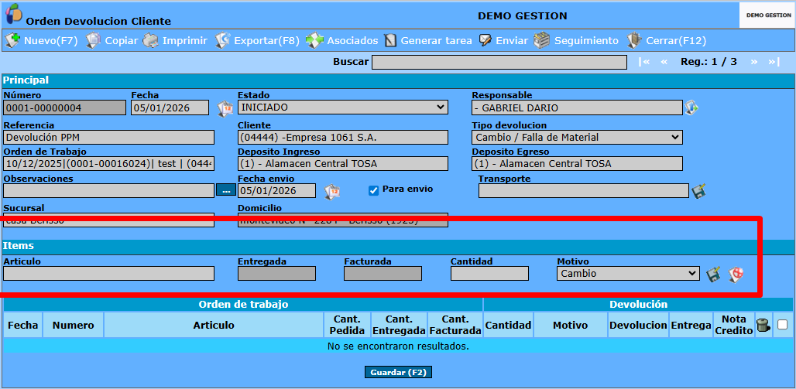Screen dimensions: 796x389
Task: Click the Observaciones field
Action: point(109,190)
